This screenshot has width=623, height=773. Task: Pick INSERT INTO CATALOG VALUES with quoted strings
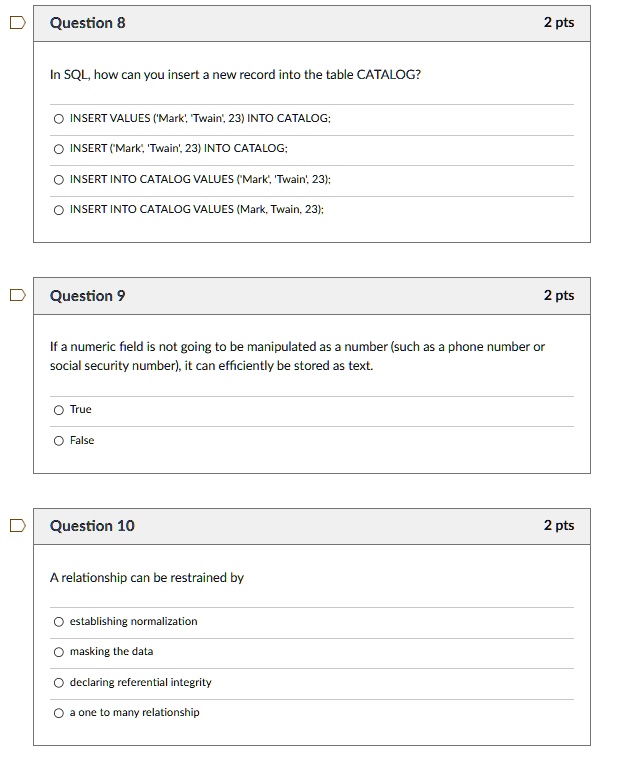pyautogui.click(x=59, y=179)
